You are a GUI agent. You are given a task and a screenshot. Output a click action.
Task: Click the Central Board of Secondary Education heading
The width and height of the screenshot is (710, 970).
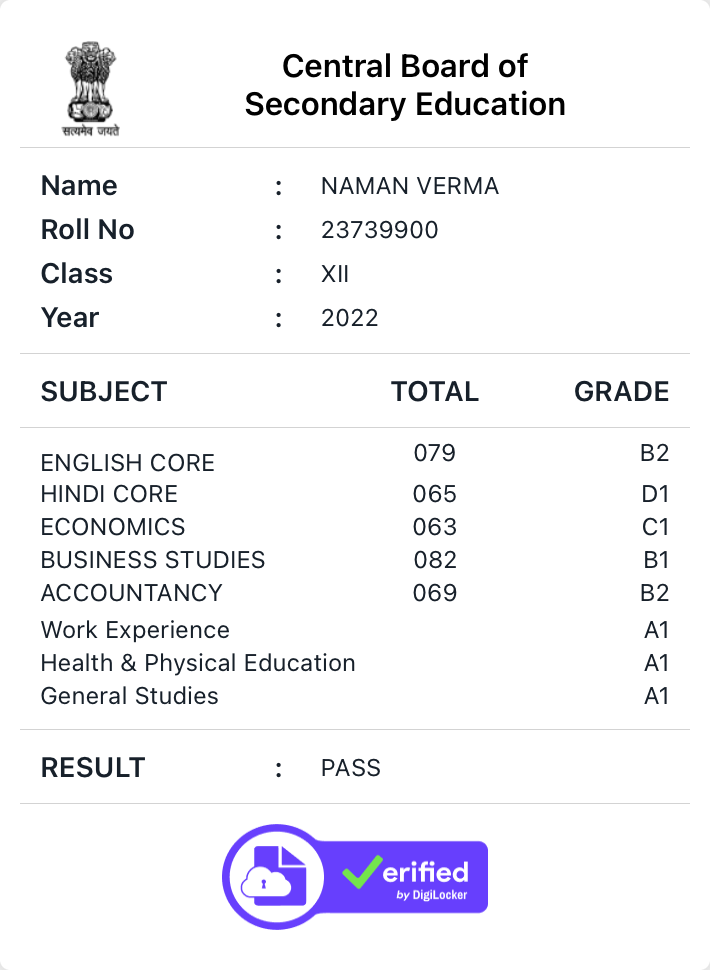click(405, 85)
